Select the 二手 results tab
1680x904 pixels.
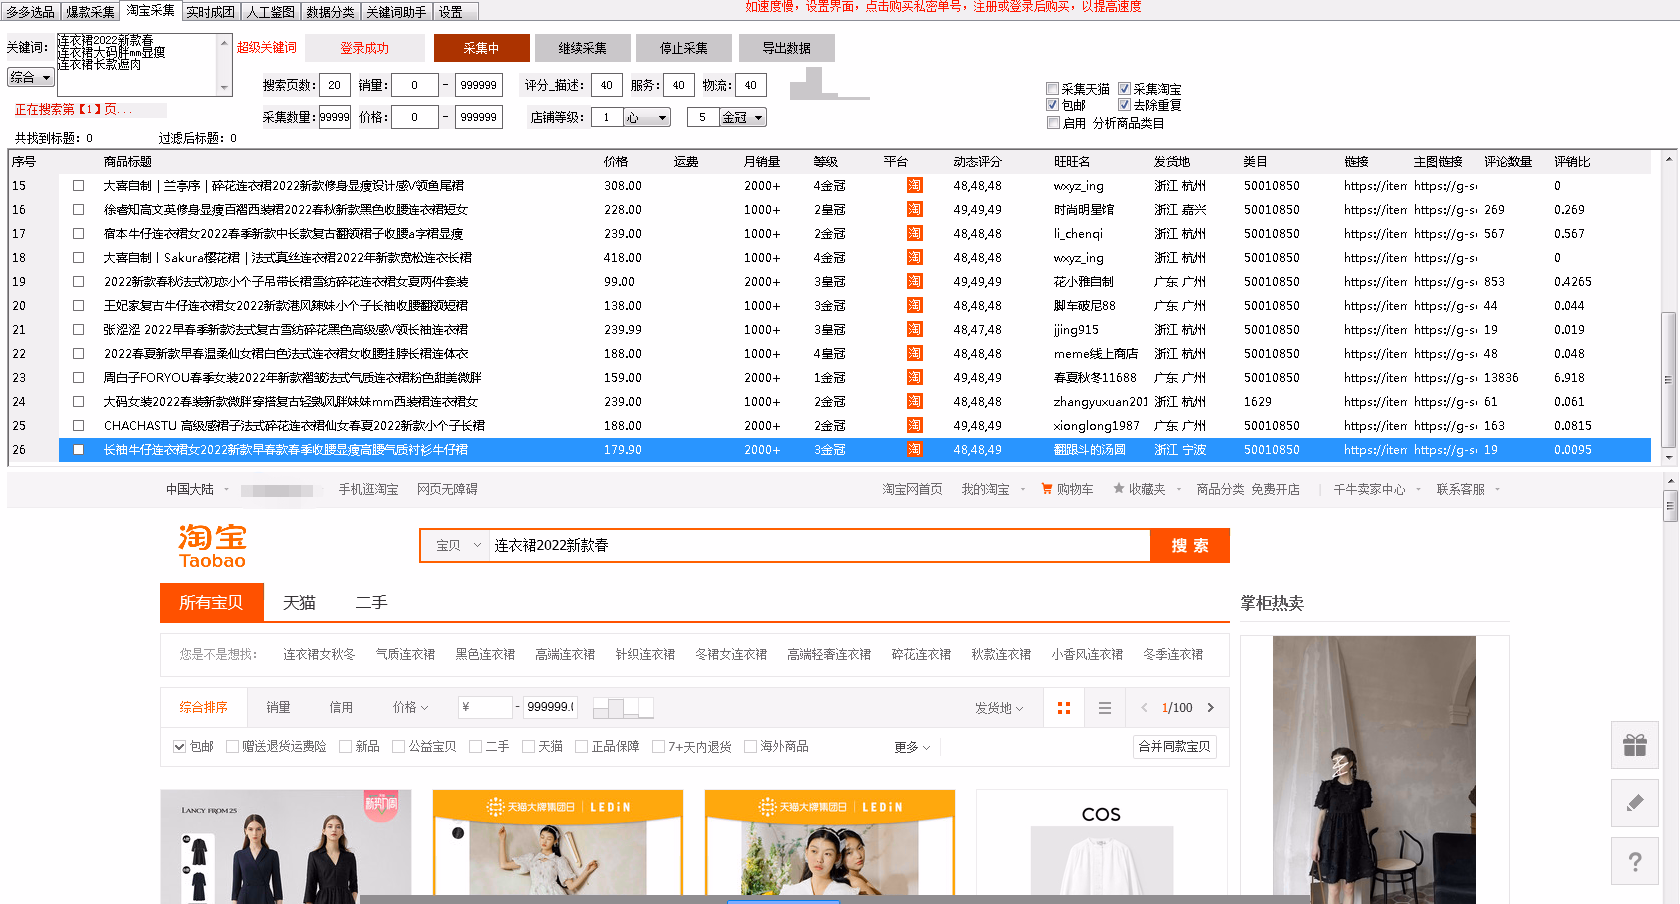pyautogui.click(x=371, y=603)
